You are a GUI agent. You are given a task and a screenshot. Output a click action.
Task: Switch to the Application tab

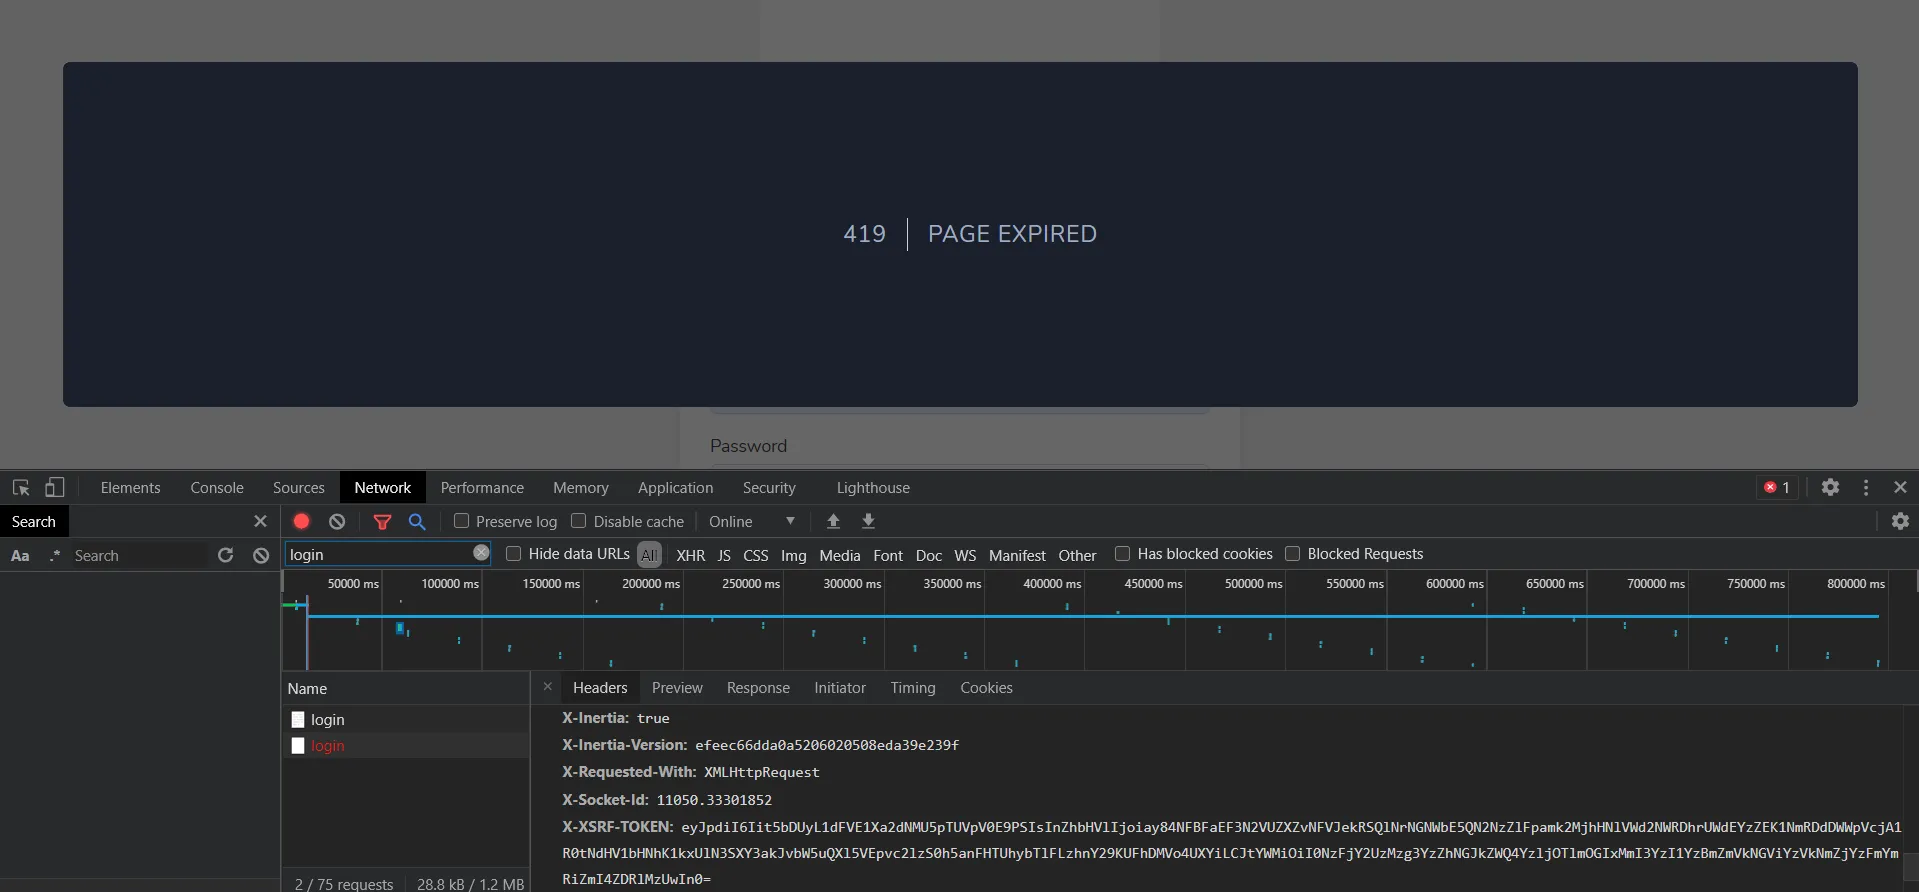[676, 488]
